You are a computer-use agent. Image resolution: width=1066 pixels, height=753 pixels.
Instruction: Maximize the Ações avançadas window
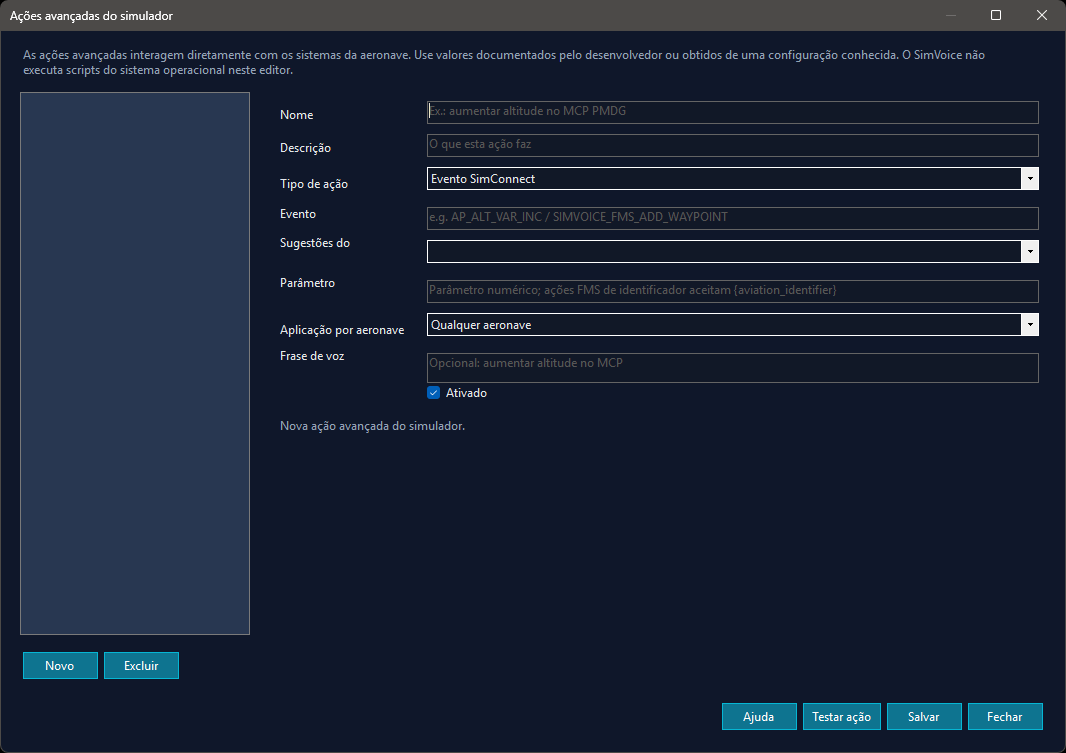pos(996,15)
